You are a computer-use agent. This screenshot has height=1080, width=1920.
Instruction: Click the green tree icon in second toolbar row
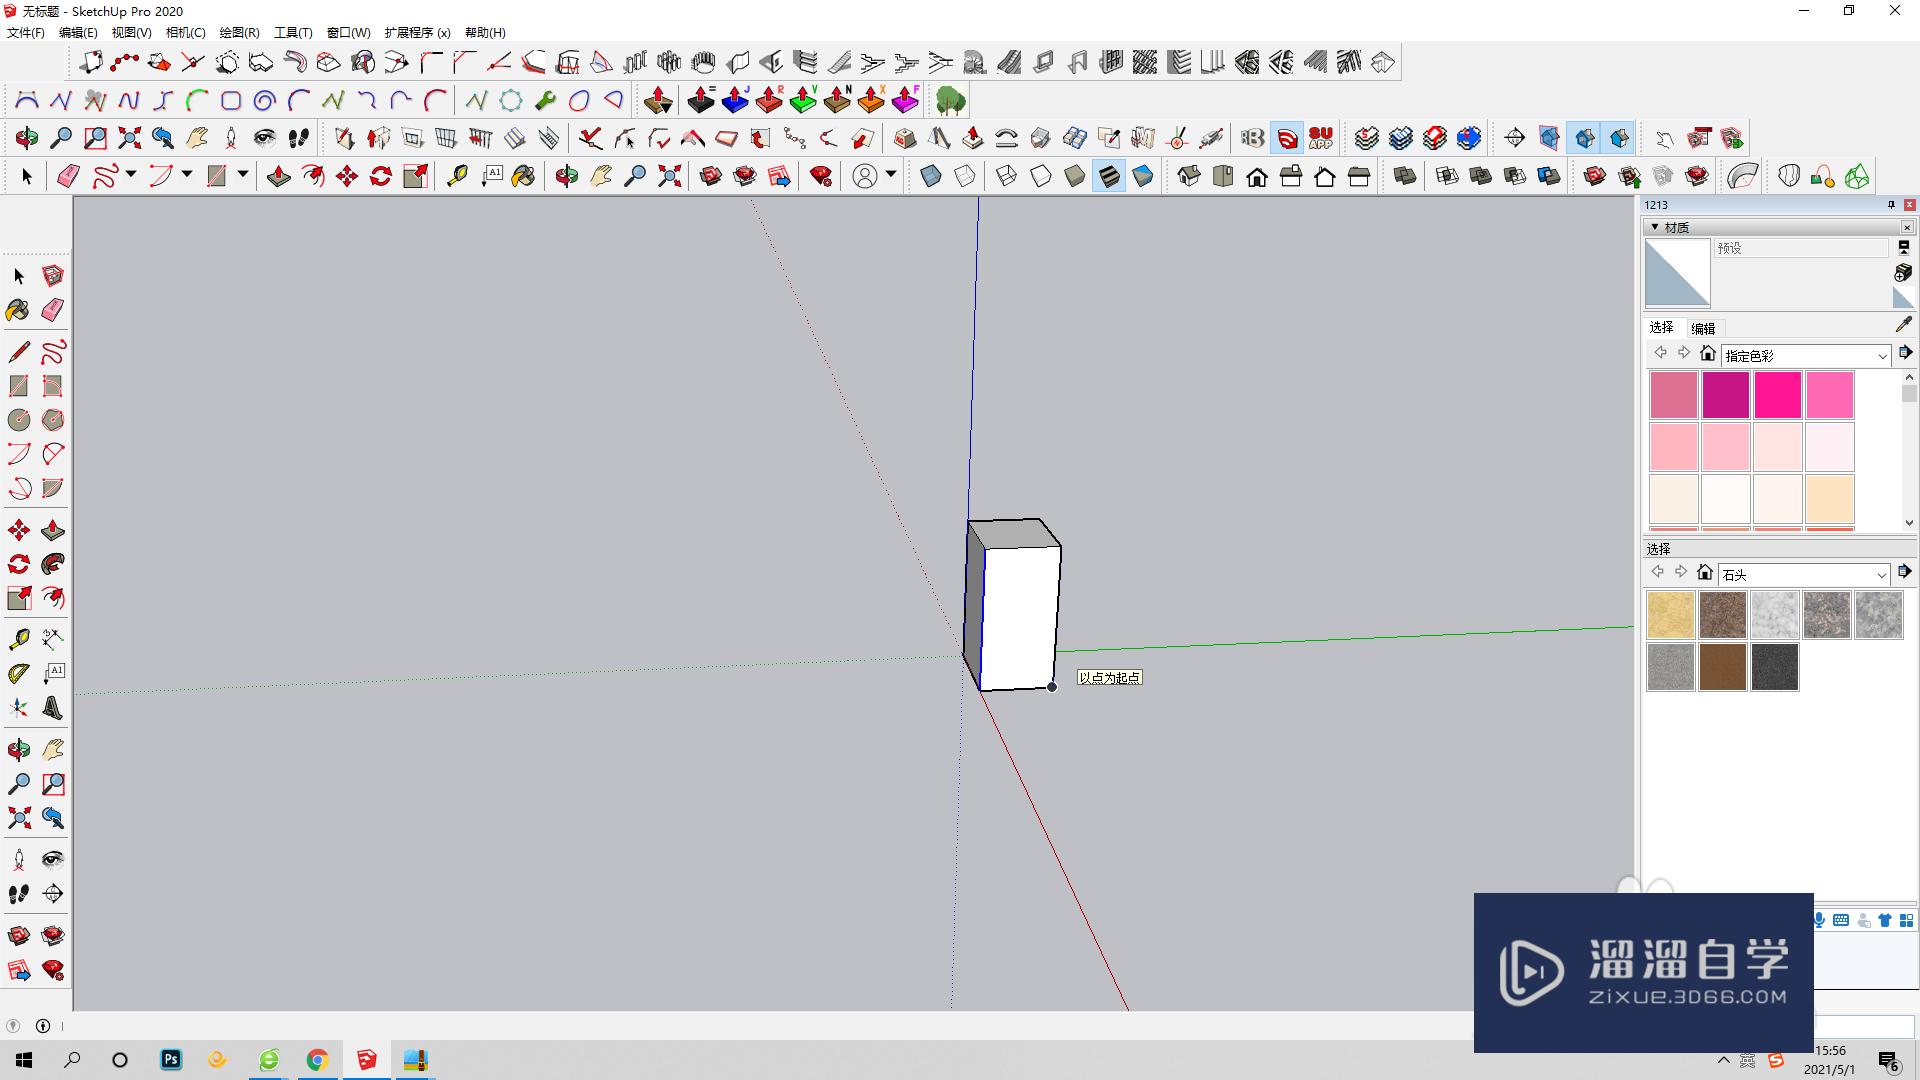click(950, 101)
